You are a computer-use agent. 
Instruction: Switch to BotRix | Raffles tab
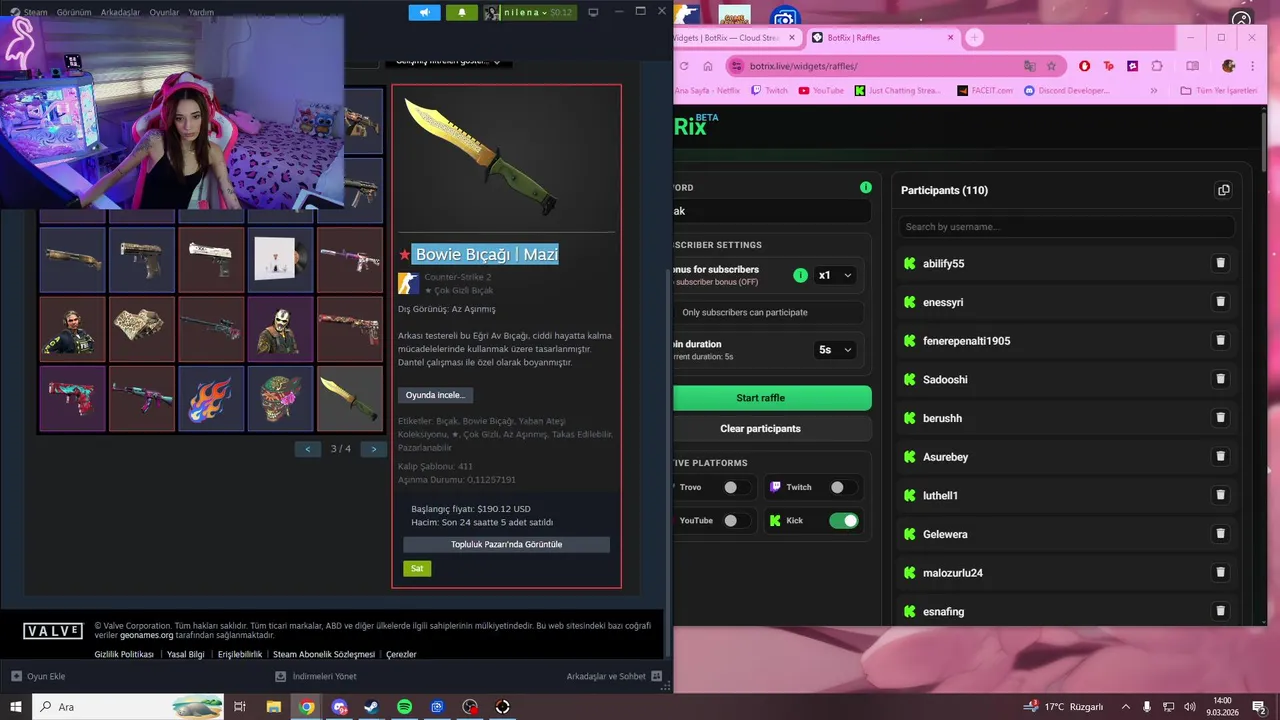coord(883,38)
